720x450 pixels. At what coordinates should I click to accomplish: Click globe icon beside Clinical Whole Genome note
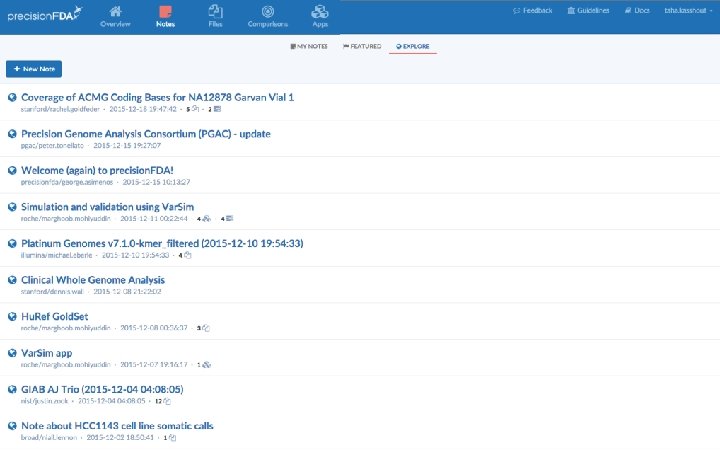click(x=12, y=280)
